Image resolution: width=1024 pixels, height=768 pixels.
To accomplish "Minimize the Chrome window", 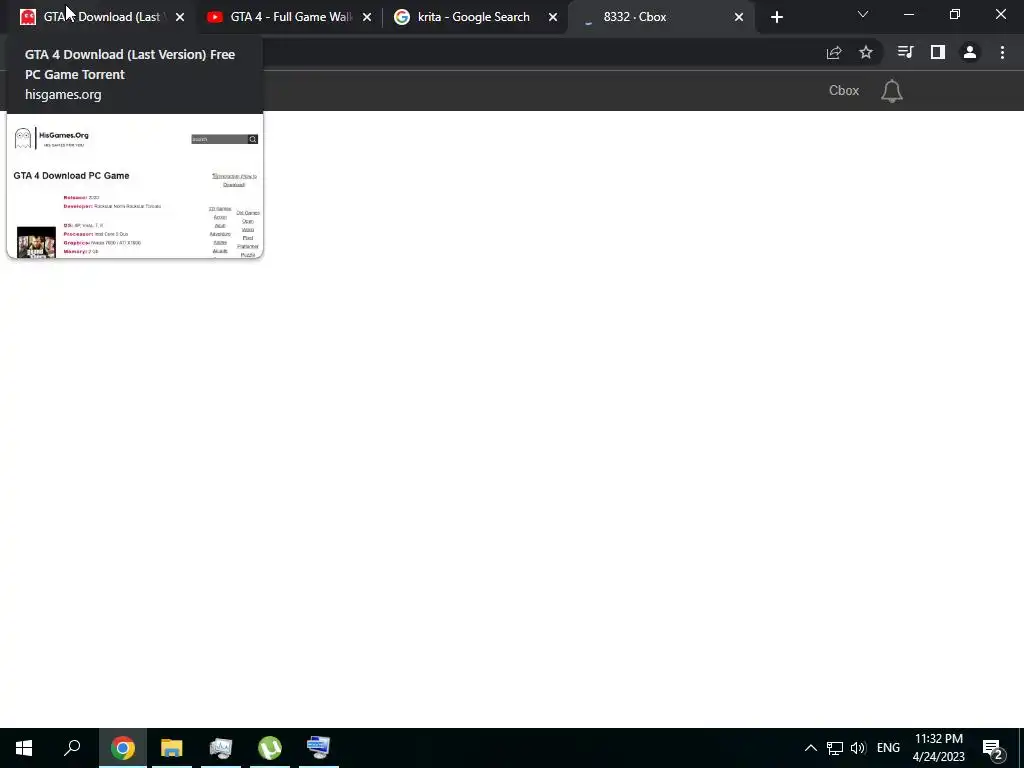I will [908, 14].
